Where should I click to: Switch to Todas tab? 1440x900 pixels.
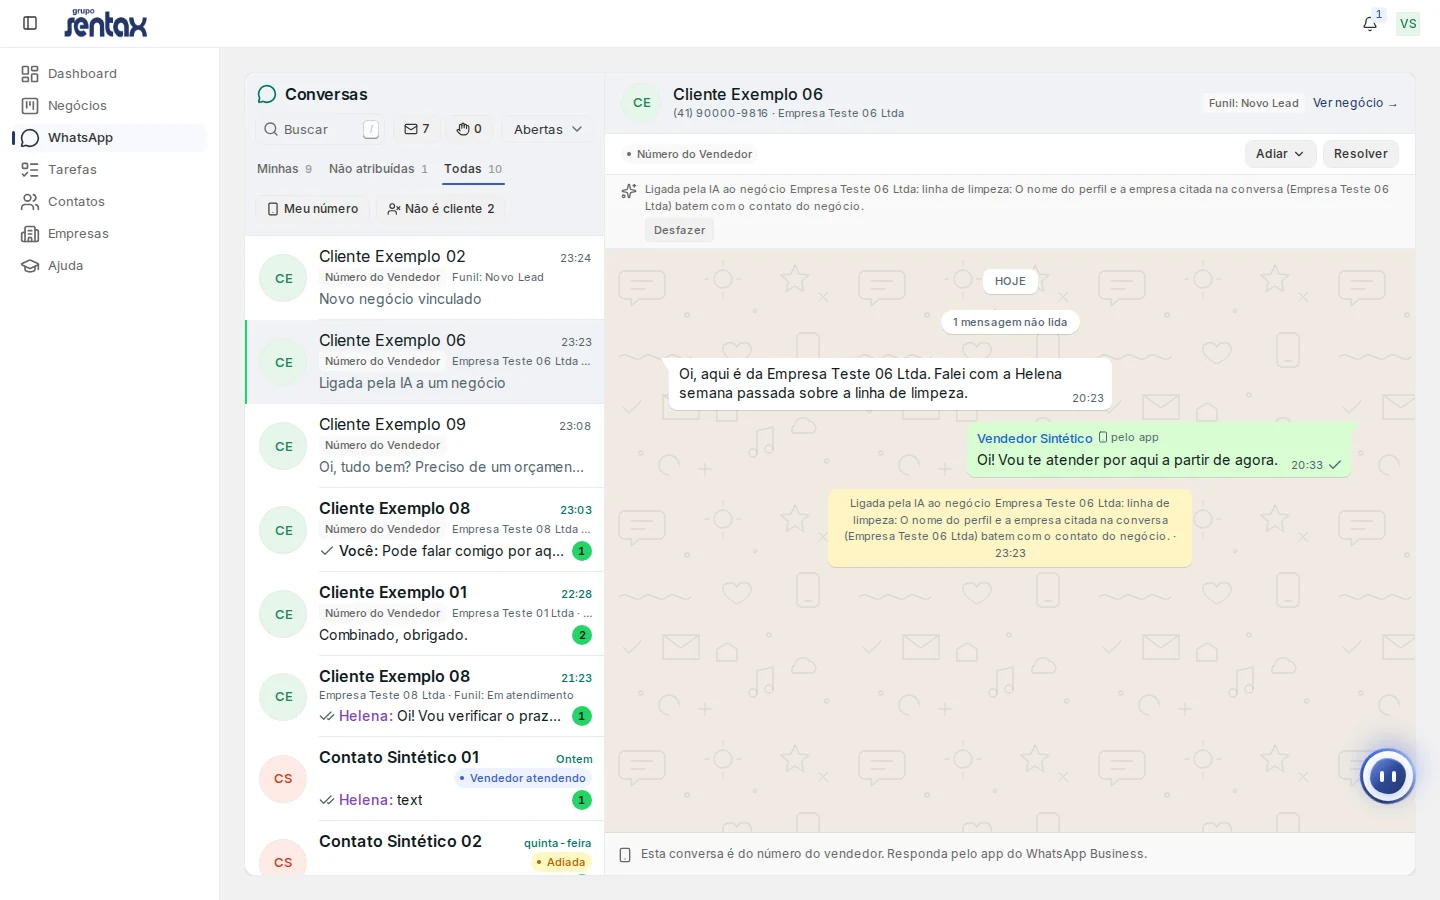coord(473,169)
